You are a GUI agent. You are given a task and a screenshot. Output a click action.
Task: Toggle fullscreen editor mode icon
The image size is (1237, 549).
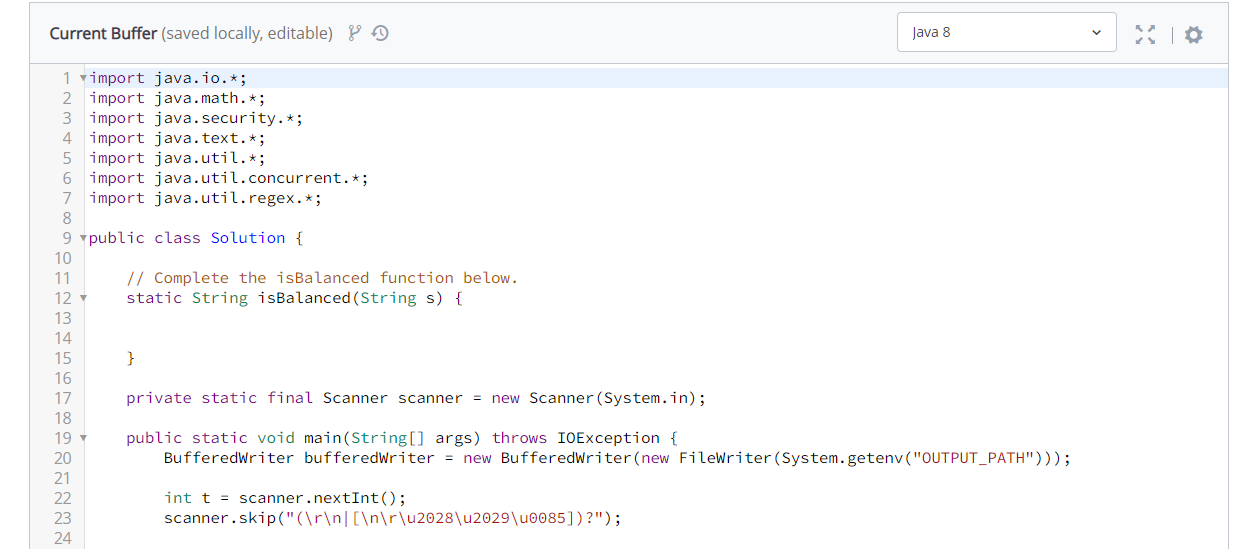click(x=1146, y=34)
